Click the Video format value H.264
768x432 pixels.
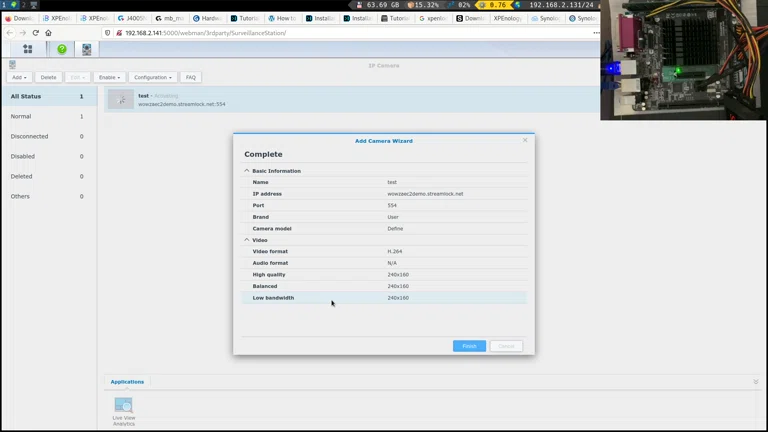pos(395,251)
